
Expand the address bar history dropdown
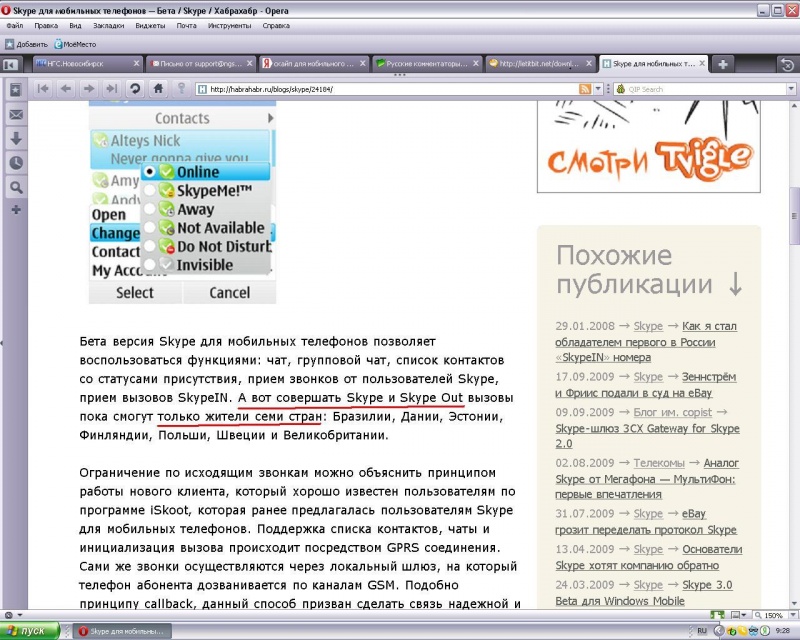(598, 89)
